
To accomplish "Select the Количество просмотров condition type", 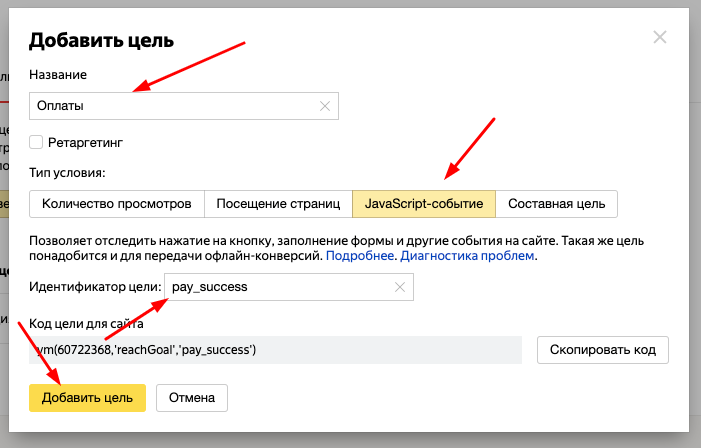I will pyautogui.click(x=116, y=203).
